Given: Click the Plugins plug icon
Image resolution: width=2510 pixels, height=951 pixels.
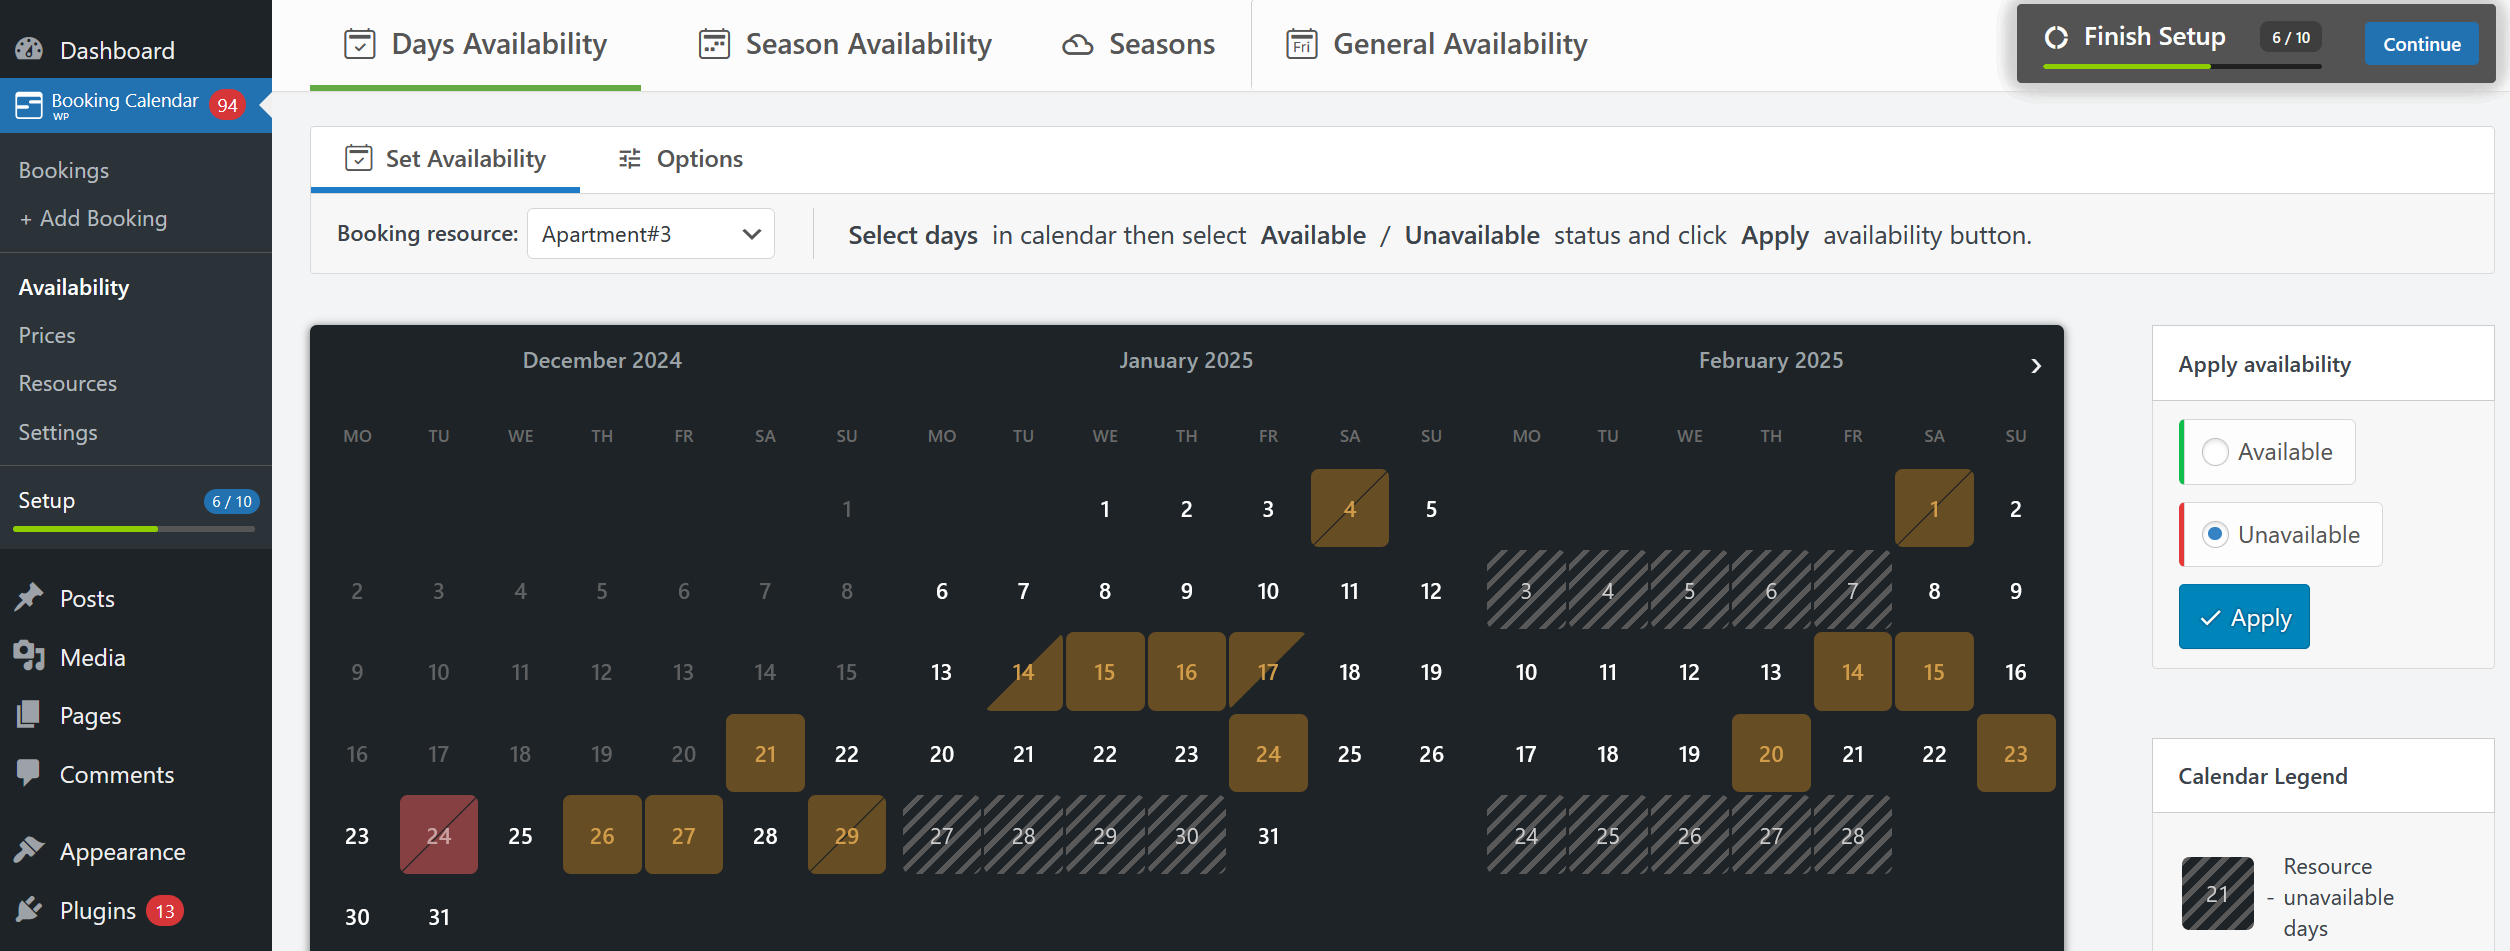Looking at the screenshot, I should tap(29, 909).
